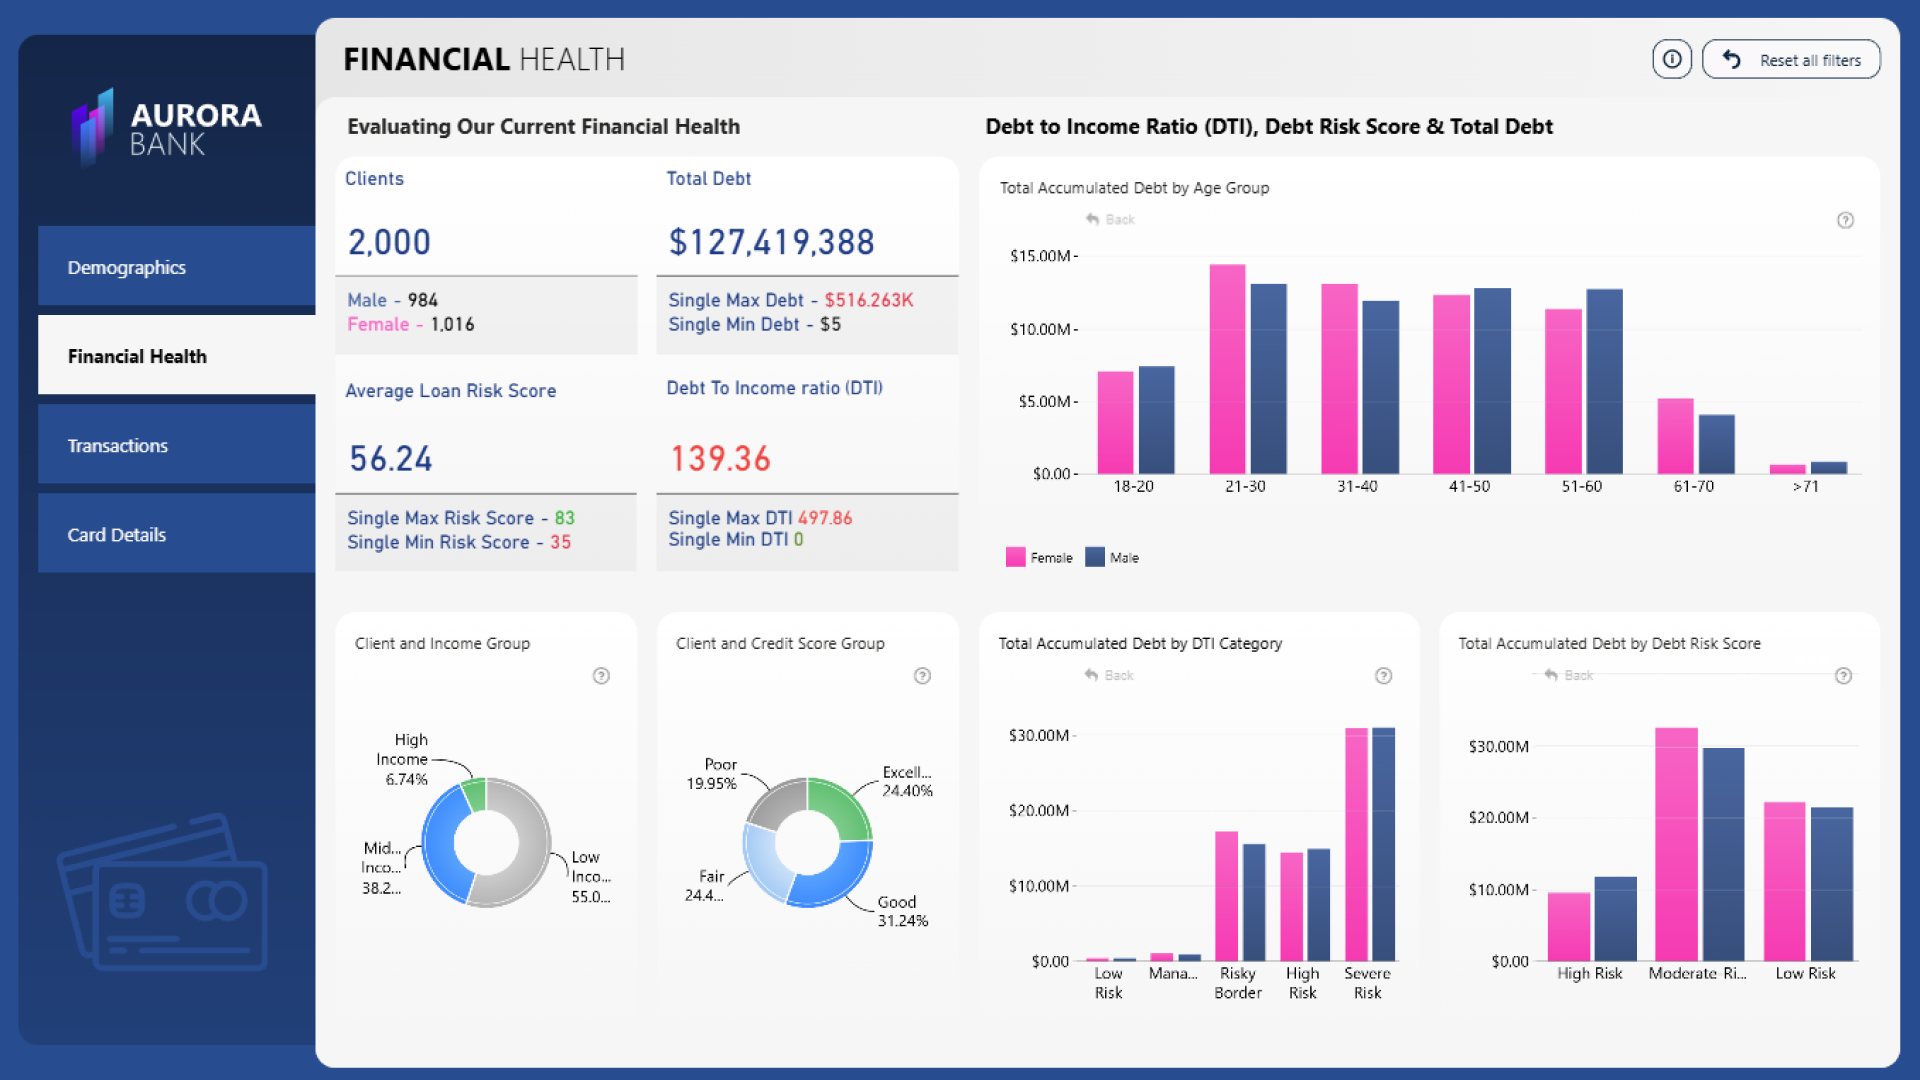Click help icon on Client and Income Group chart
Image resolution: width=1920 pixels, height=1080 pixels.
click(601, 676)
